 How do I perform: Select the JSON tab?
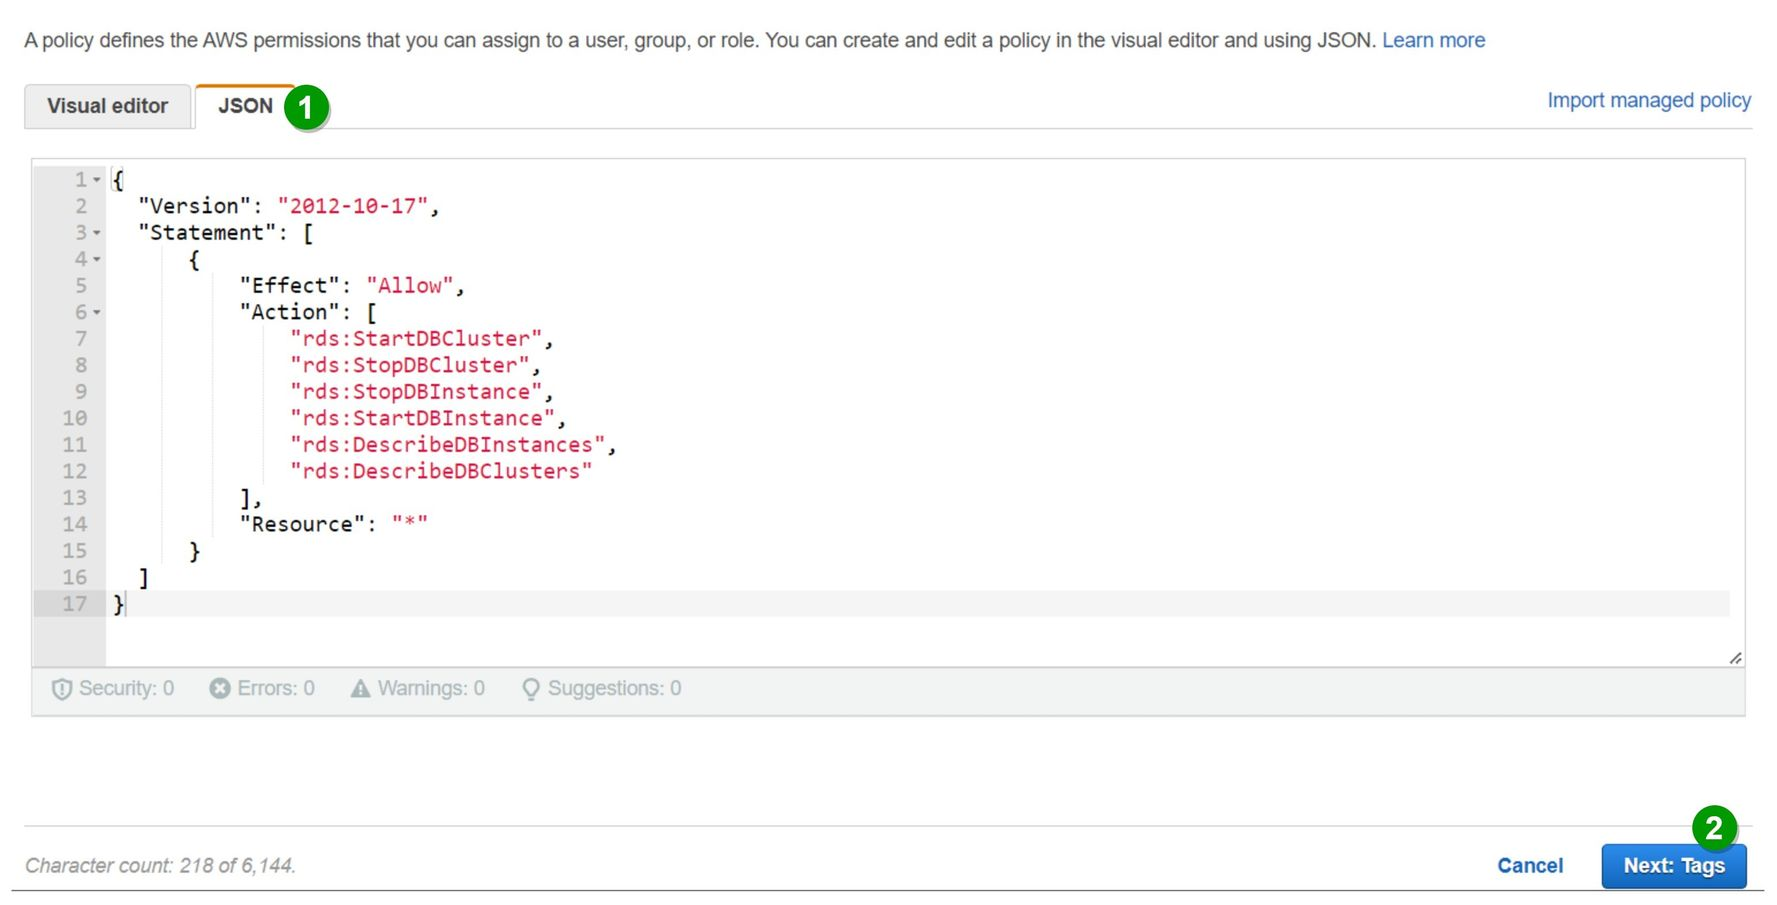click(x=245, y=106)
